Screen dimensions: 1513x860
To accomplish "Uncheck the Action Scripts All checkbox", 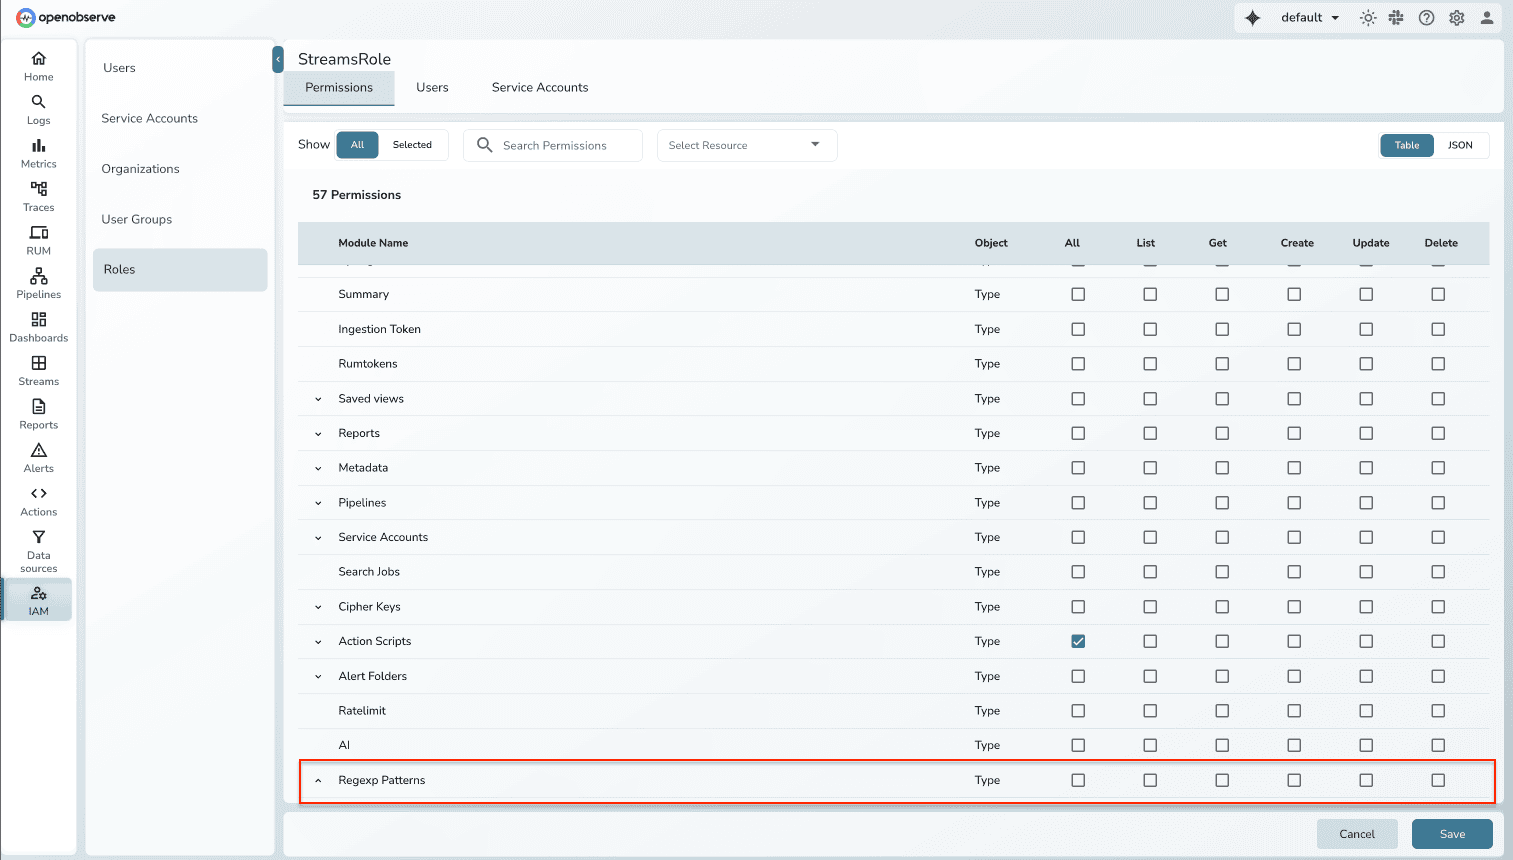I will coord(1078,641).
